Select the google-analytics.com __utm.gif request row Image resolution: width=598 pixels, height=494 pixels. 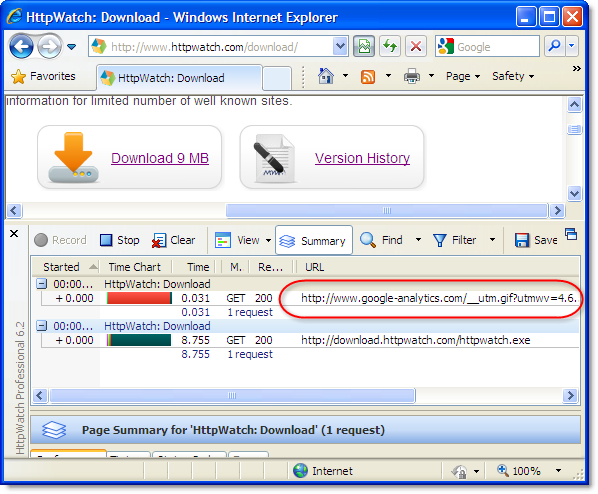tap(310, 298)
